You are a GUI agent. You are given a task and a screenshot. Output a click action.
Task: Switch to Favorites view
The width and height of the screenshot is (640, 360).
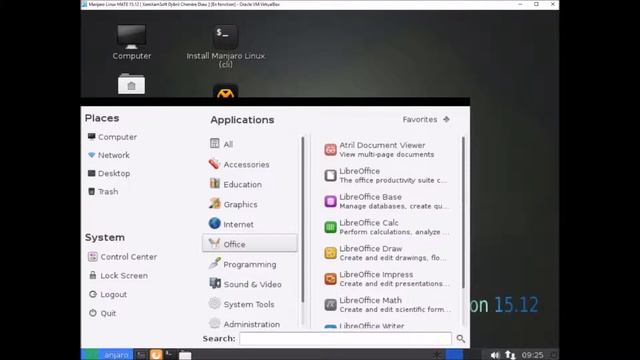pyautogui.click(x=426, y=119)
